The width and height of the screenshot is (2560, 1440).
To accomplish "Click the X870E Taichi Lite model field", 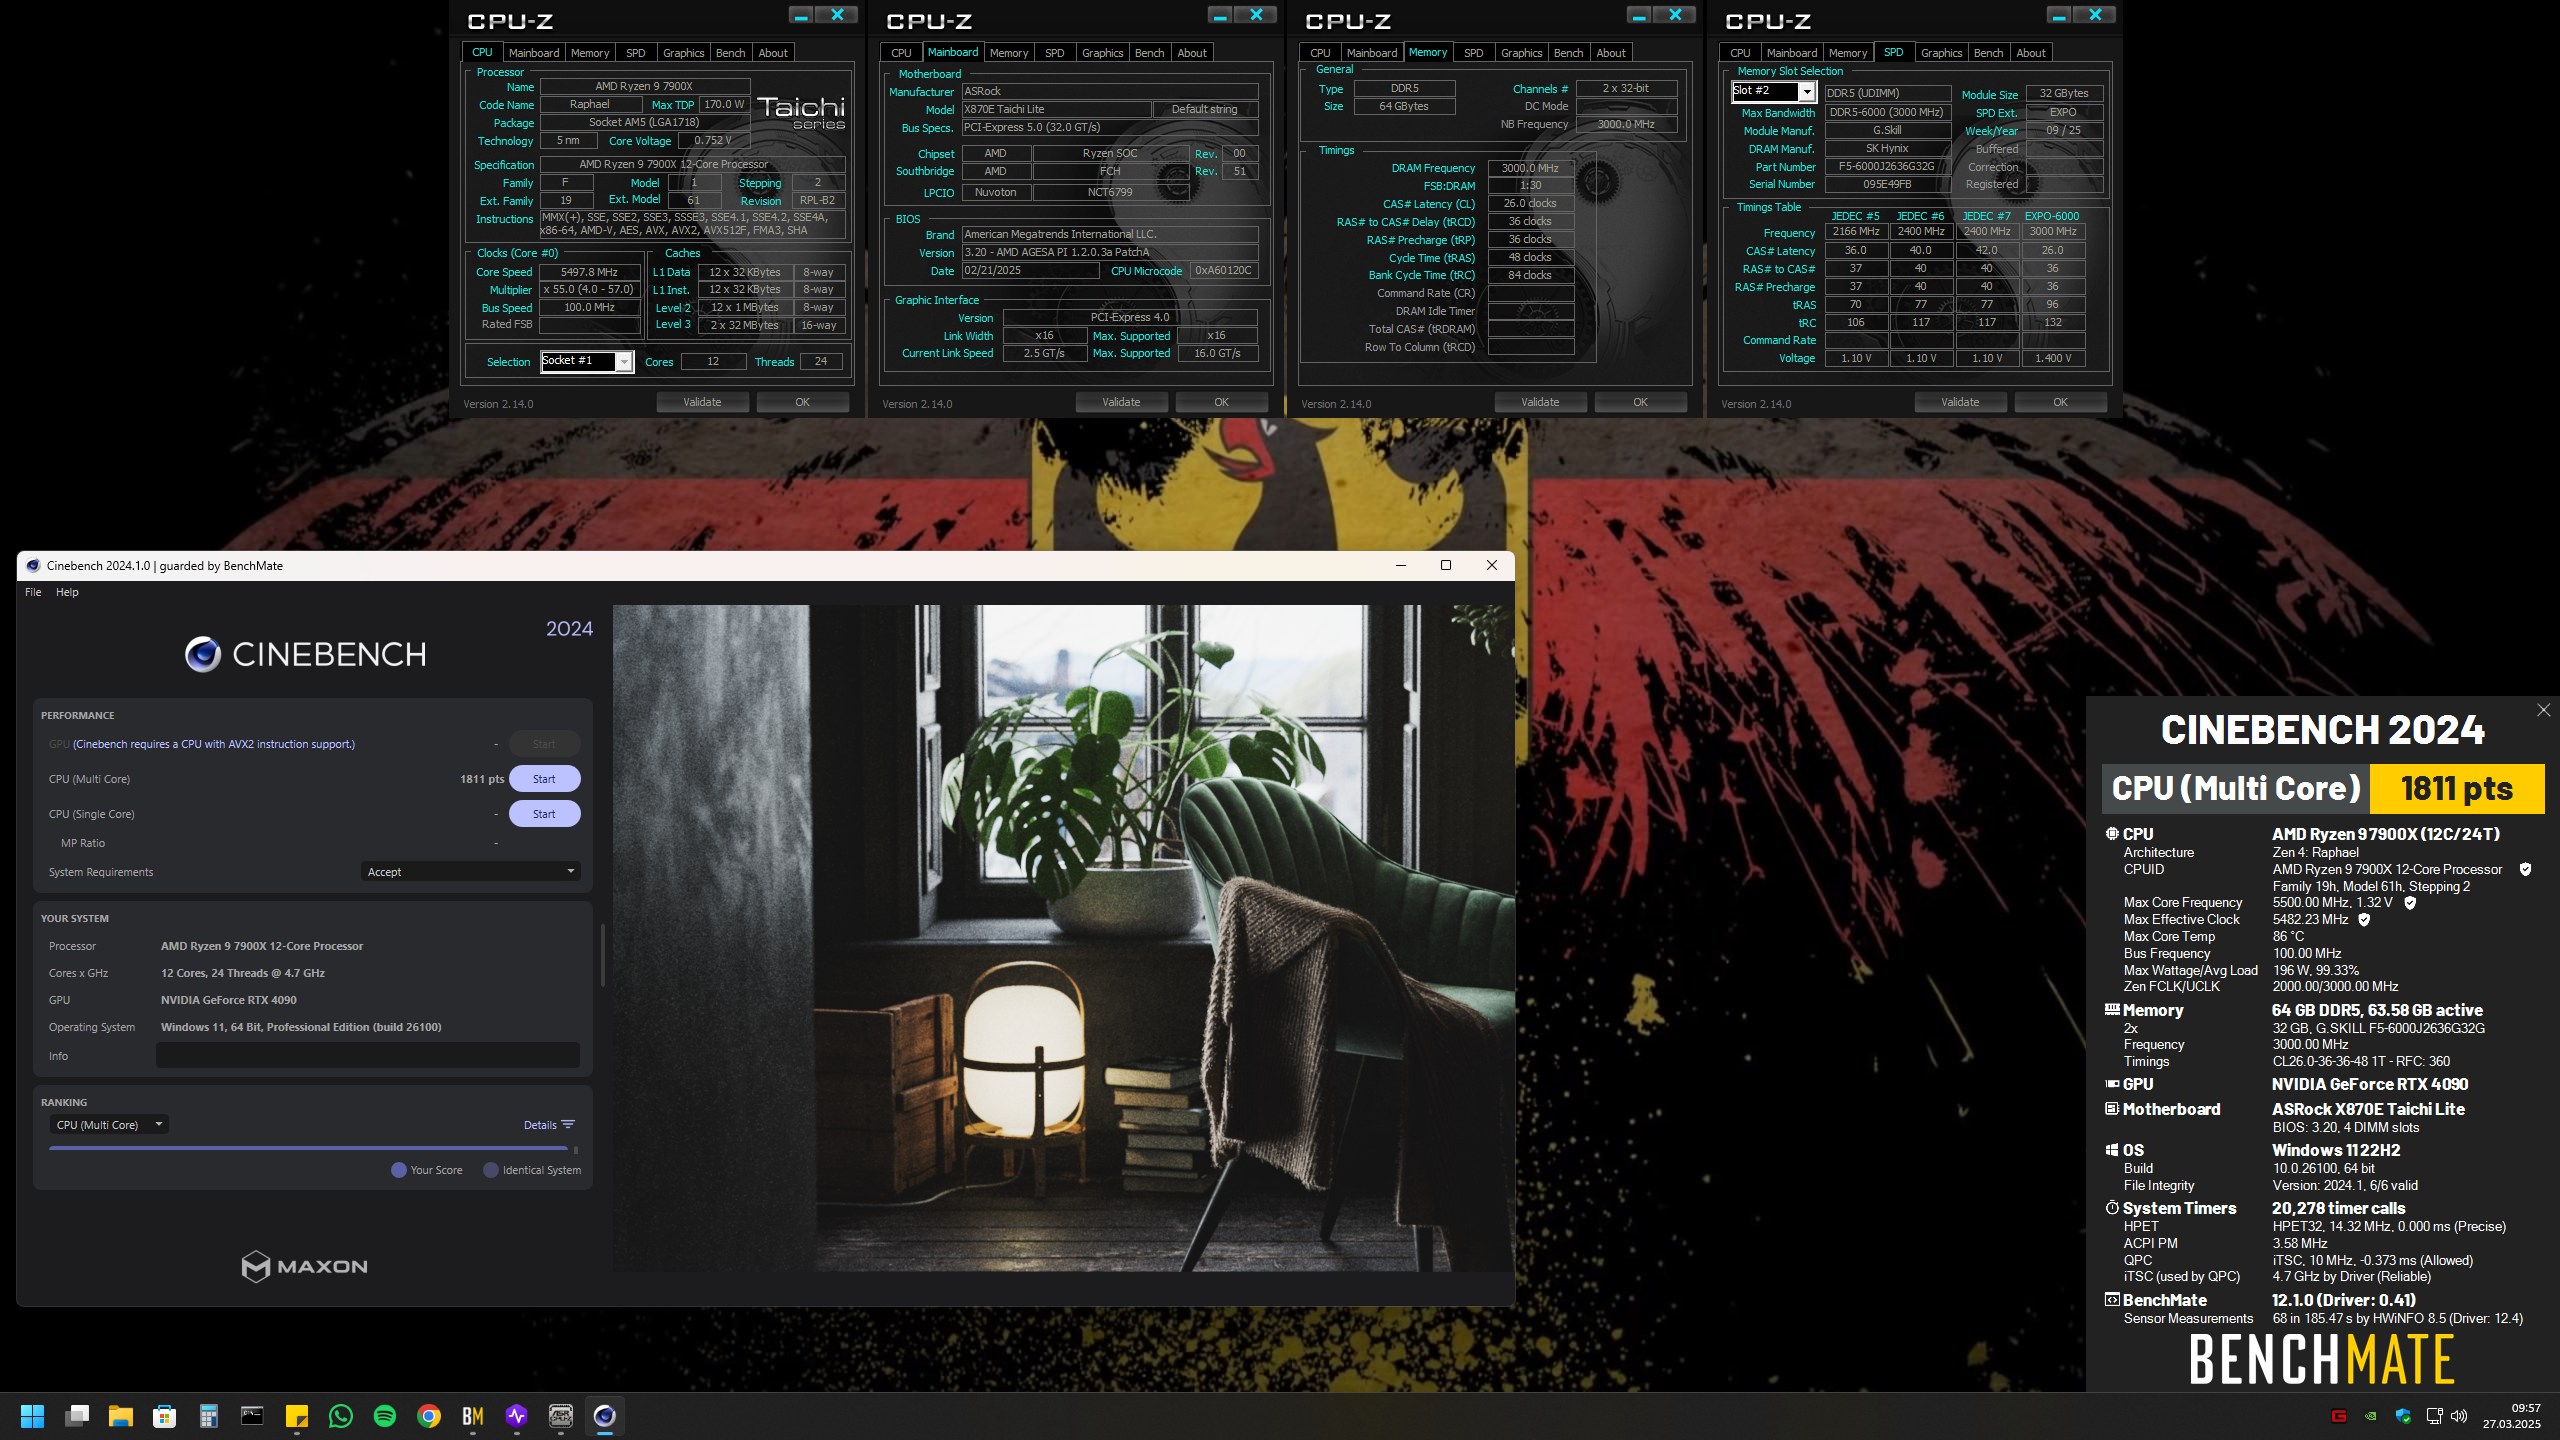I will pos(1056,109).
